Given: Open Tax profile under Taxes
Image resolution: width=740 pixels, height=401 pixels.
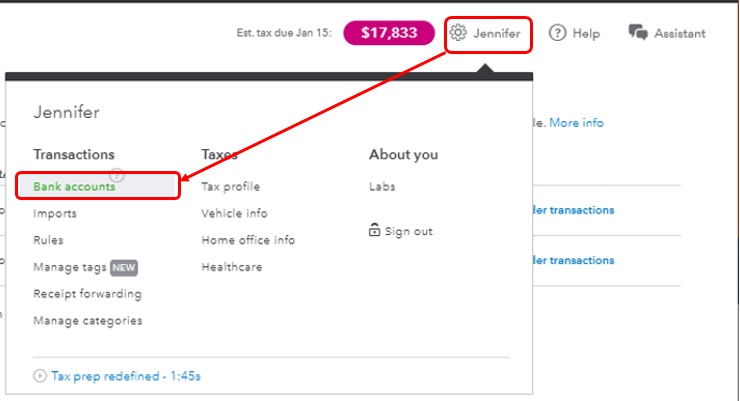Looking at the screenshot, I should [230, 186].
